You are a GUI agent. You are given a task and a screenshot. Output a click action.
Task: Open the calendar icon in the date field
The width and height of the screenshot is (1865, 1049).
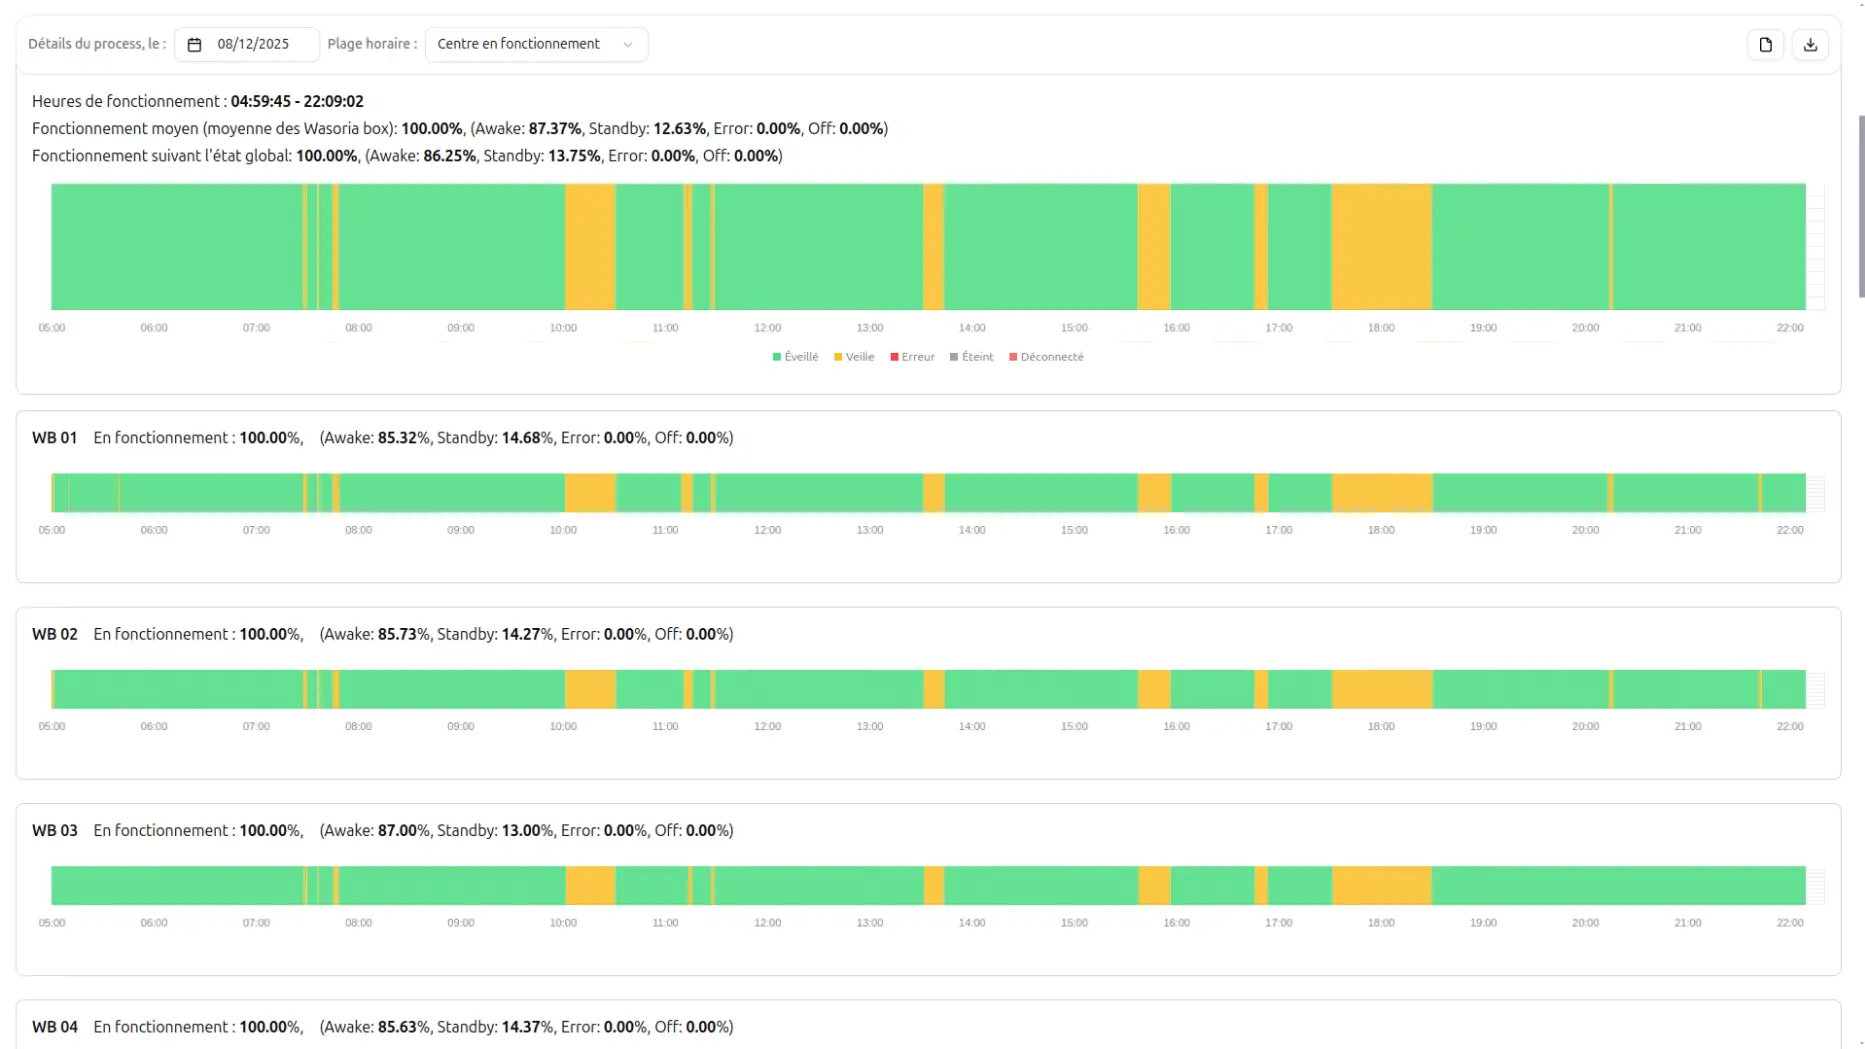coord(195,45)
